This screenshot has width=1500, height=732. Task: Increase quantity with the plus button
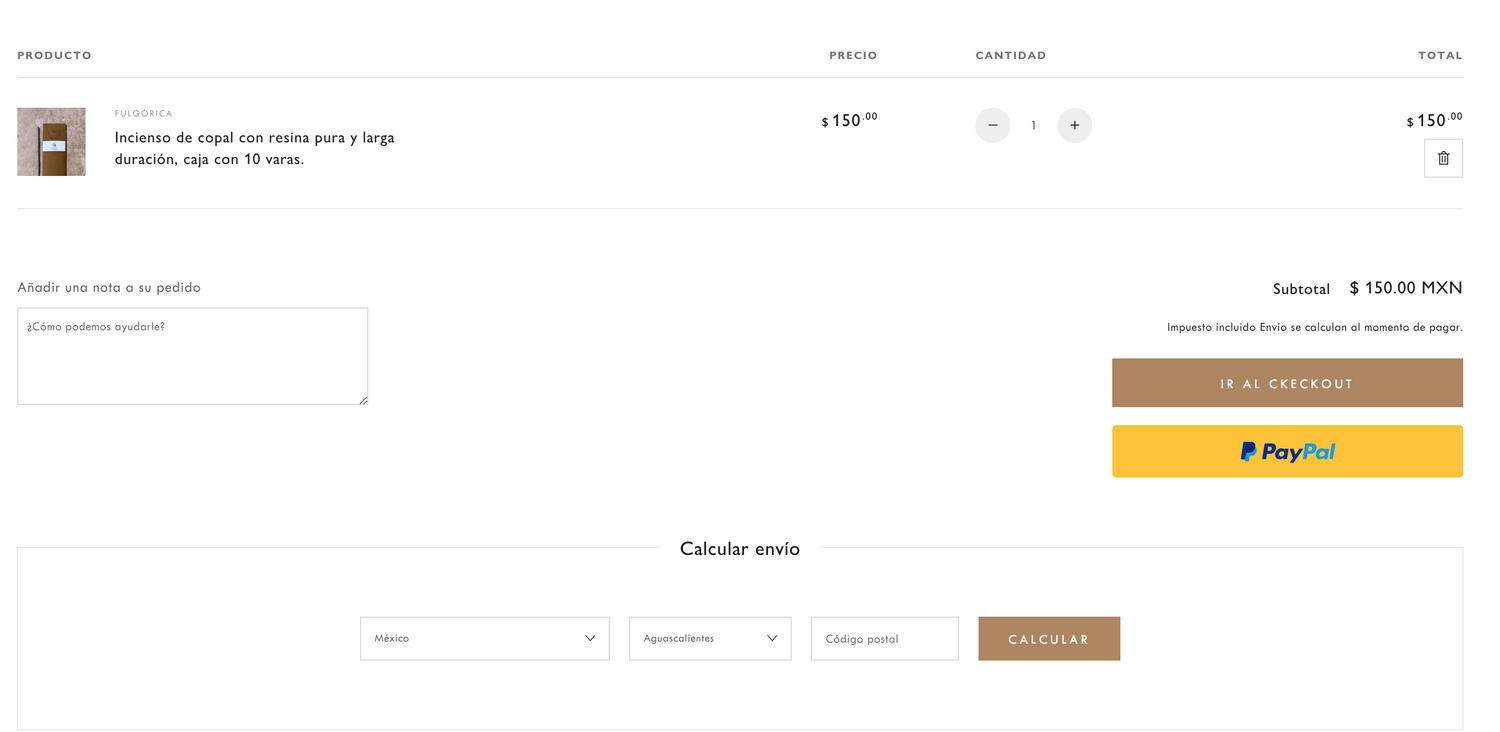1074,125
